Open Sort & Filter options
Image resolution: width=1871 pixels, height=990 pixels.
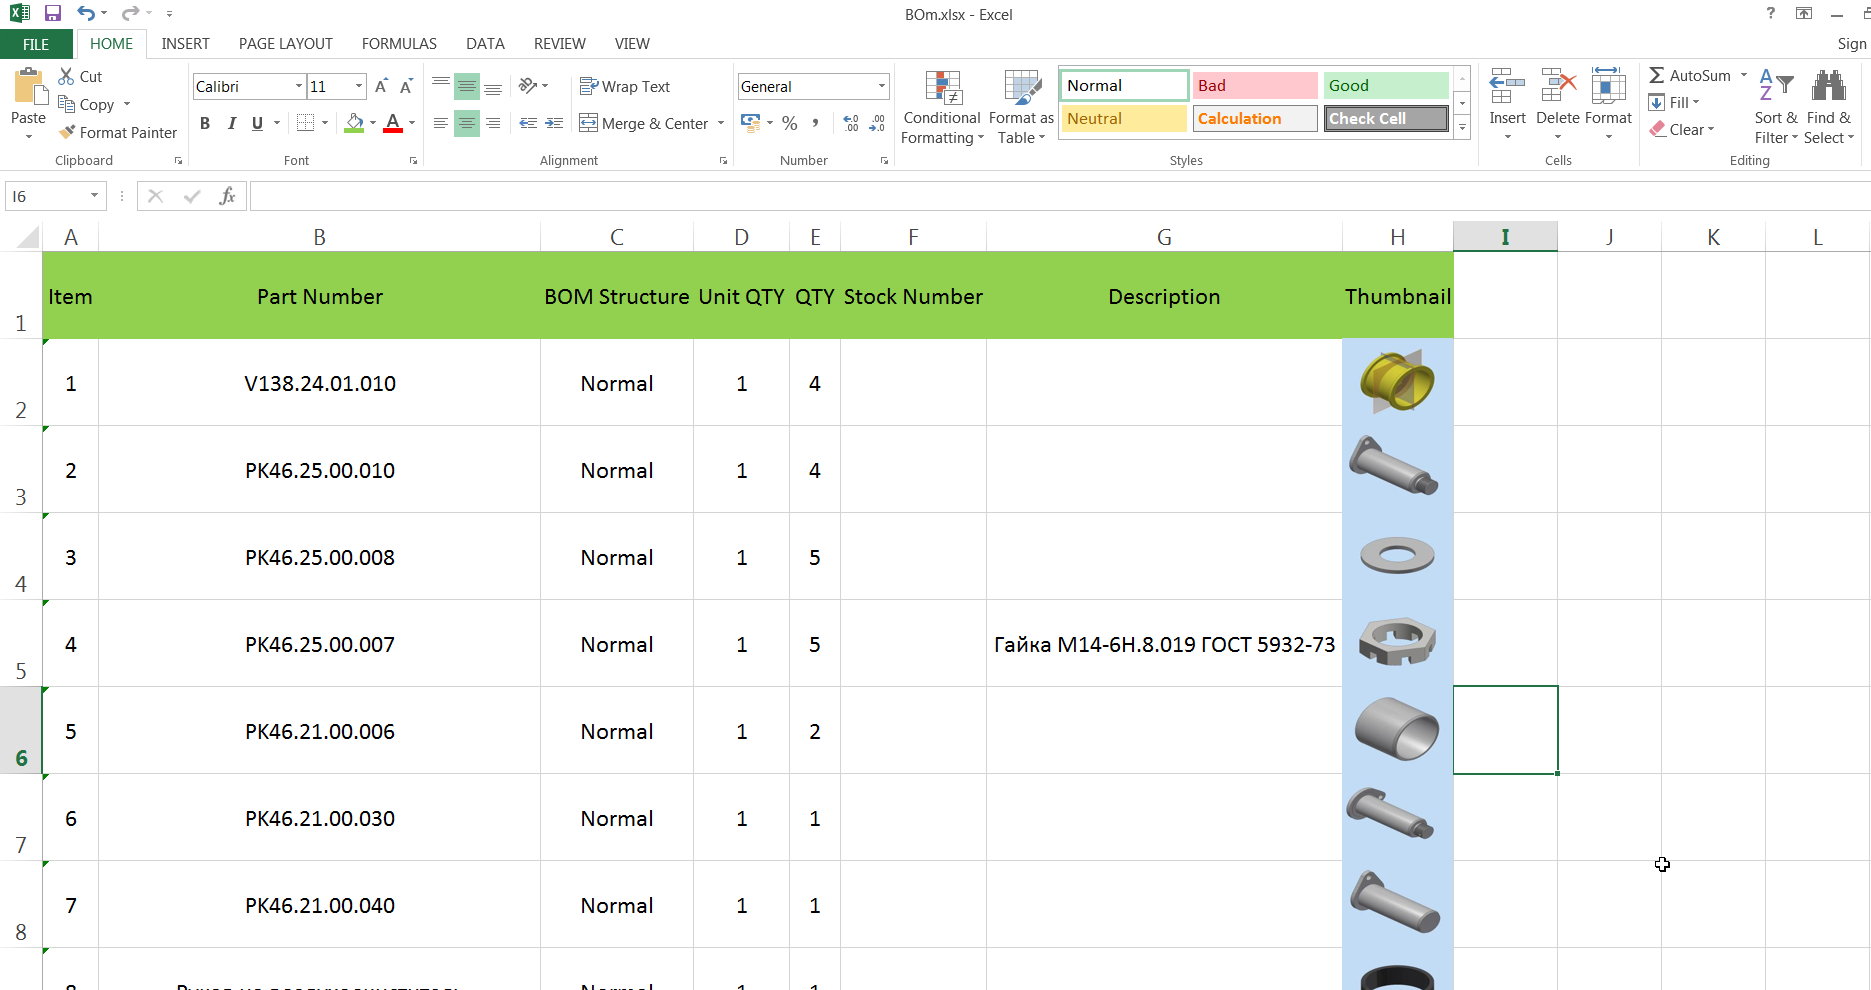pos(1775,106)
